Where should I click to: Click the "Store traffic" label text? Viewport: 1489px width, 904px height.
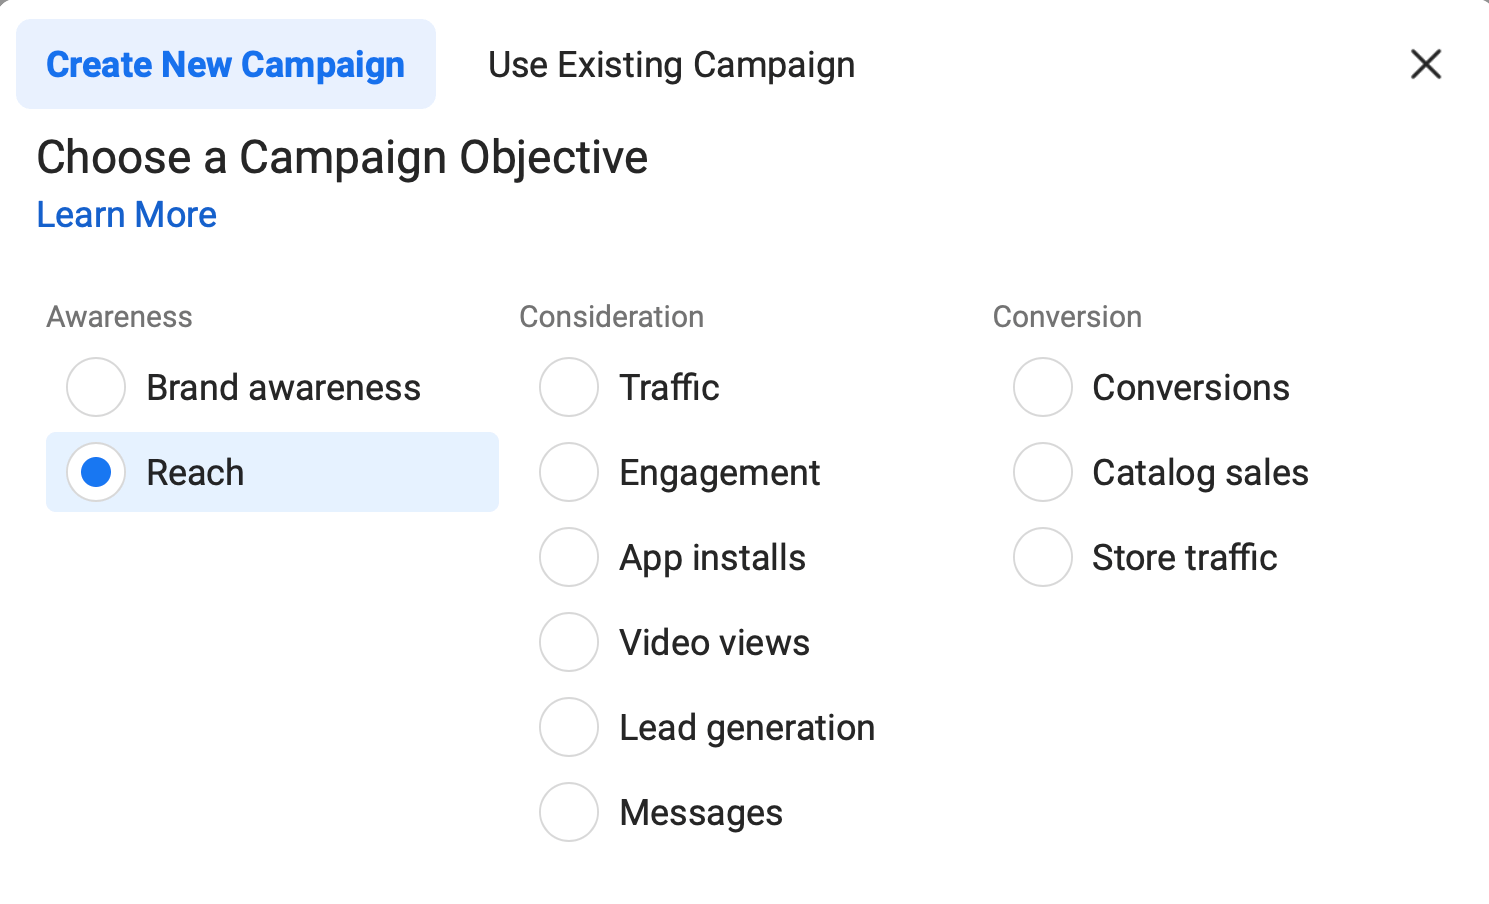point(1184,558)
